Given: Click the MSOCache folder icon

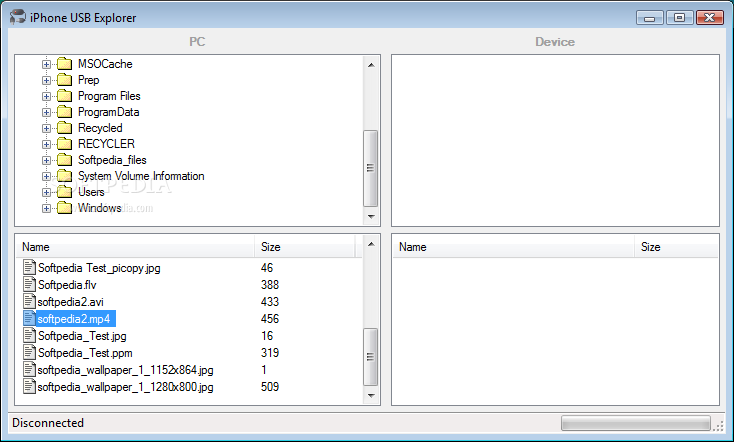Looking at the screenshot, I should click(65, 64).
